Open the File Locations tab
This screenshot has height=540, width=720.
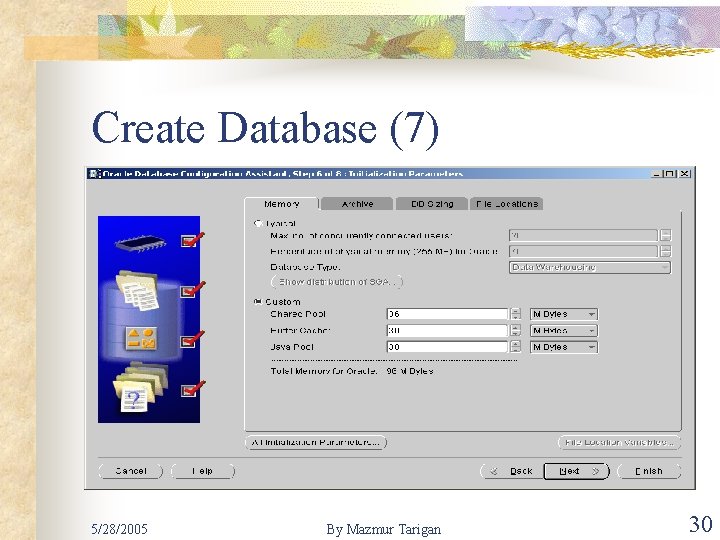[506, 204]
